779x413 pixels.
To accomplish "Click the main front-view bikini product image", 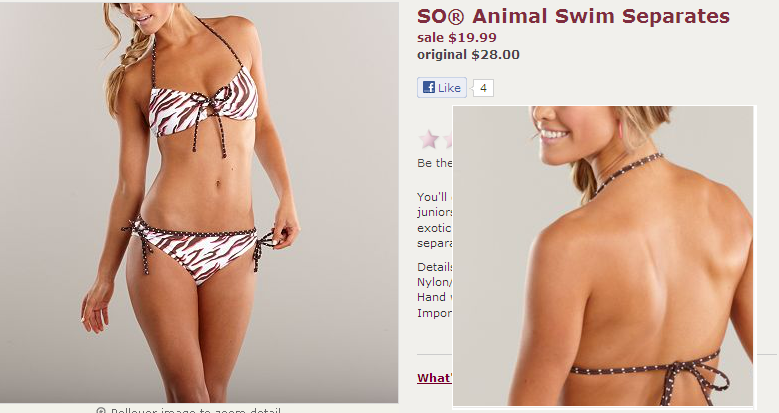I will click(199, 203).
